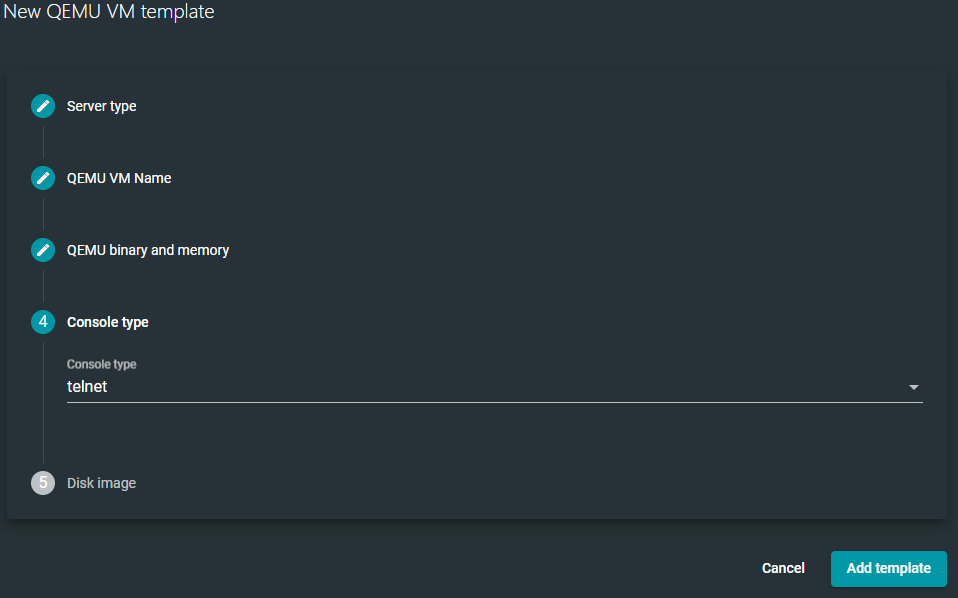Click the QEMU VM Name pencil icon
This screenshot has height=598, width=958.
point(42,178)
